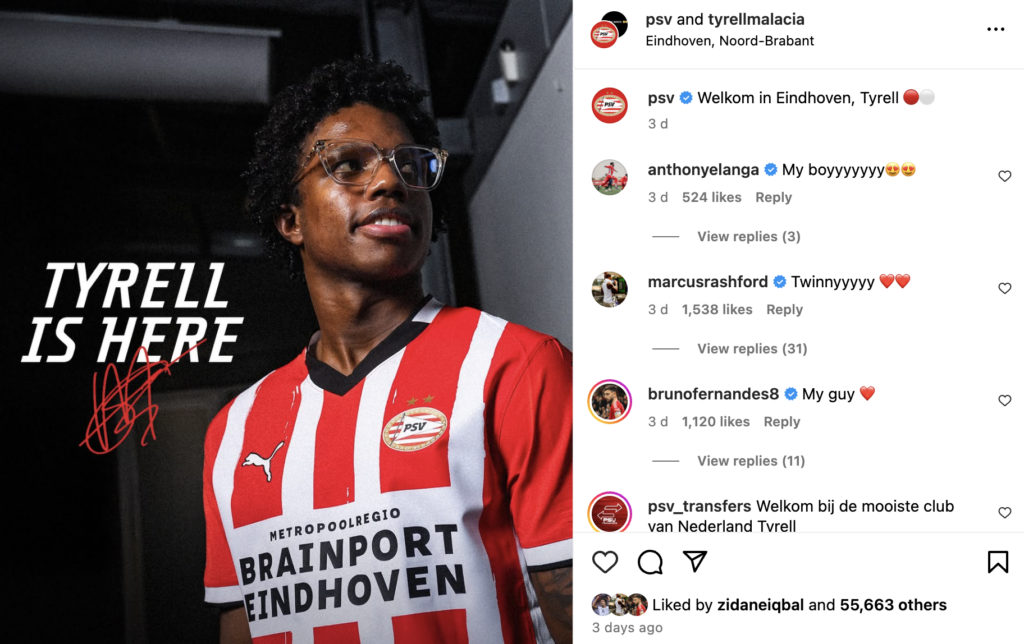Open the comment bubble icon

[x=650, y=562]
